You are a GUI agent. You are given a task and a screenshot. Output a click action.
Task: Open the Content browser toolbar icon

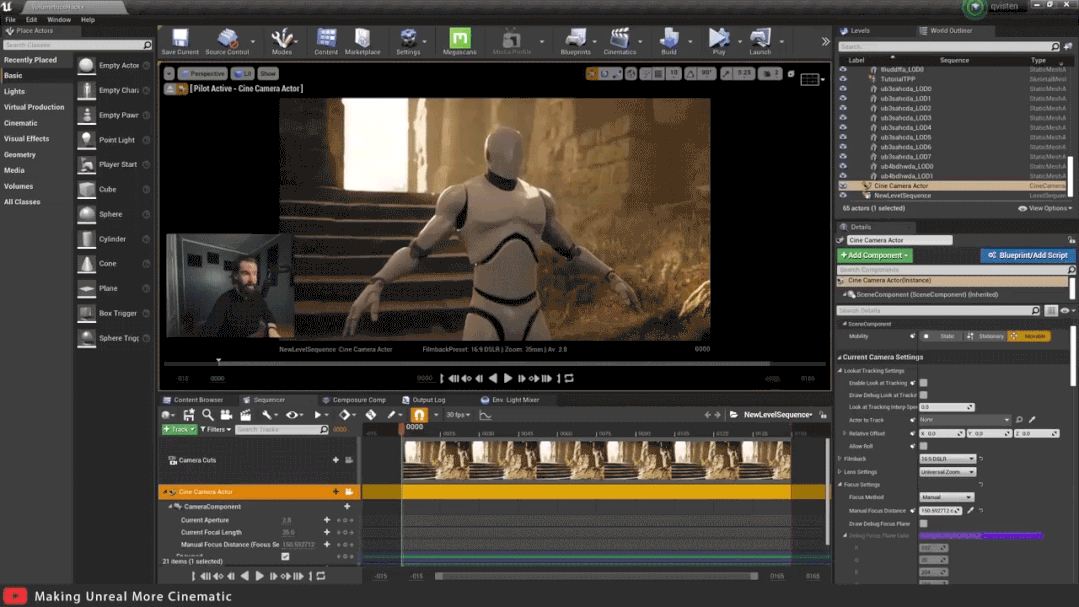(326, 41)
